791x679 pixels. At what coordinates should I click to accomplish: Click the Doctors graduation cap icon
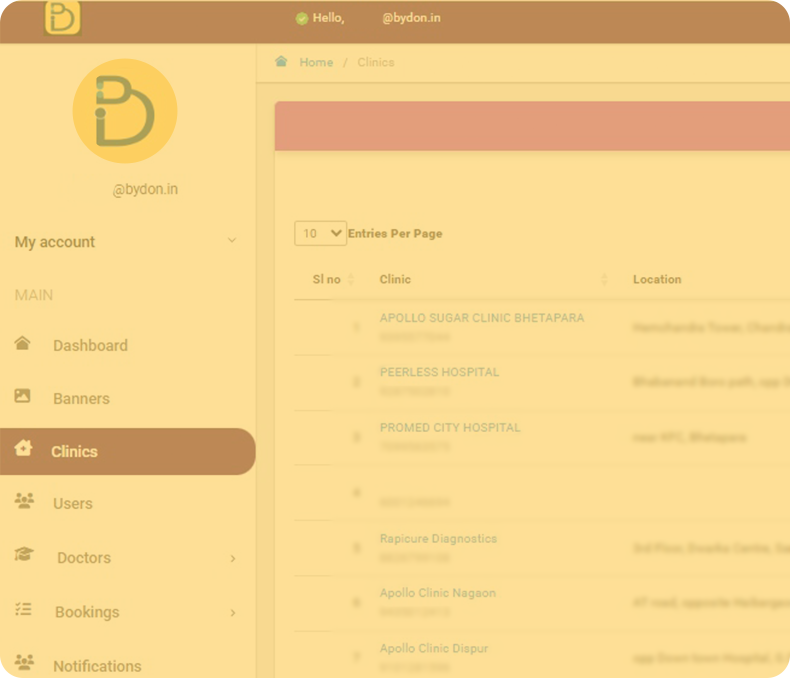pos(23,556)
